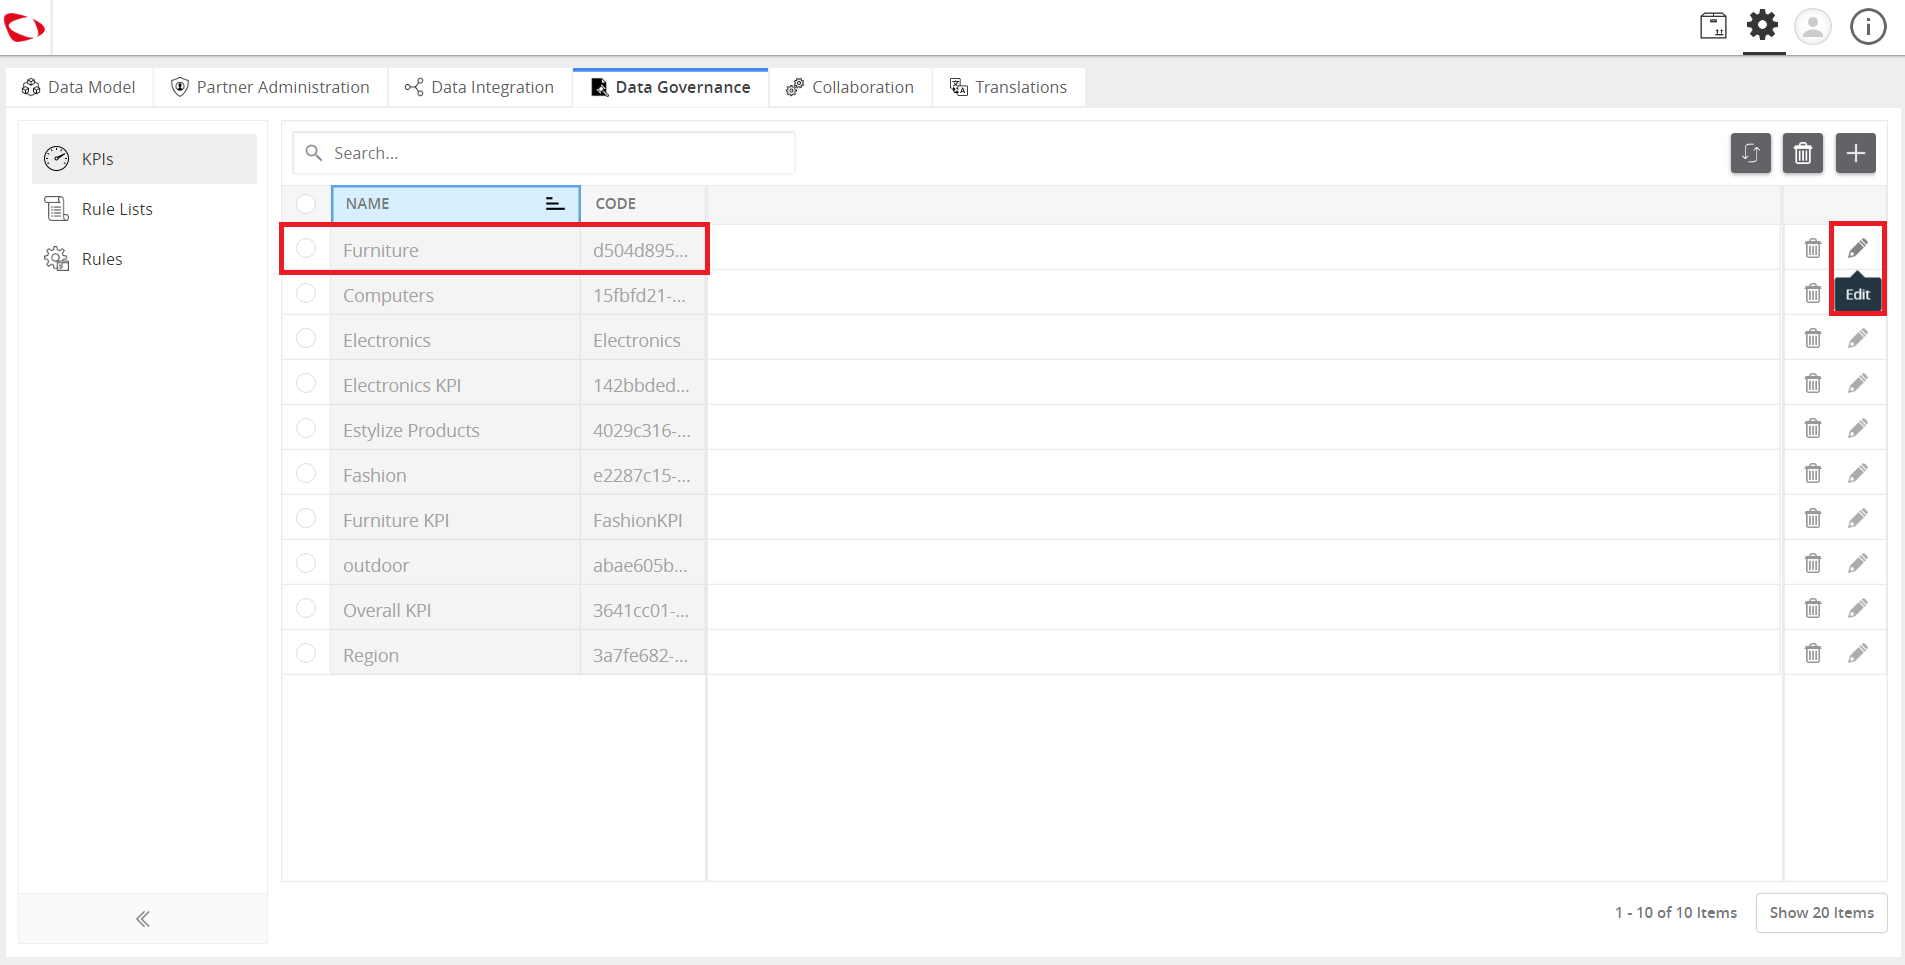Delete the Electronics KPI row
The width and height of the screenshot is (1905, 965).
1812,383
